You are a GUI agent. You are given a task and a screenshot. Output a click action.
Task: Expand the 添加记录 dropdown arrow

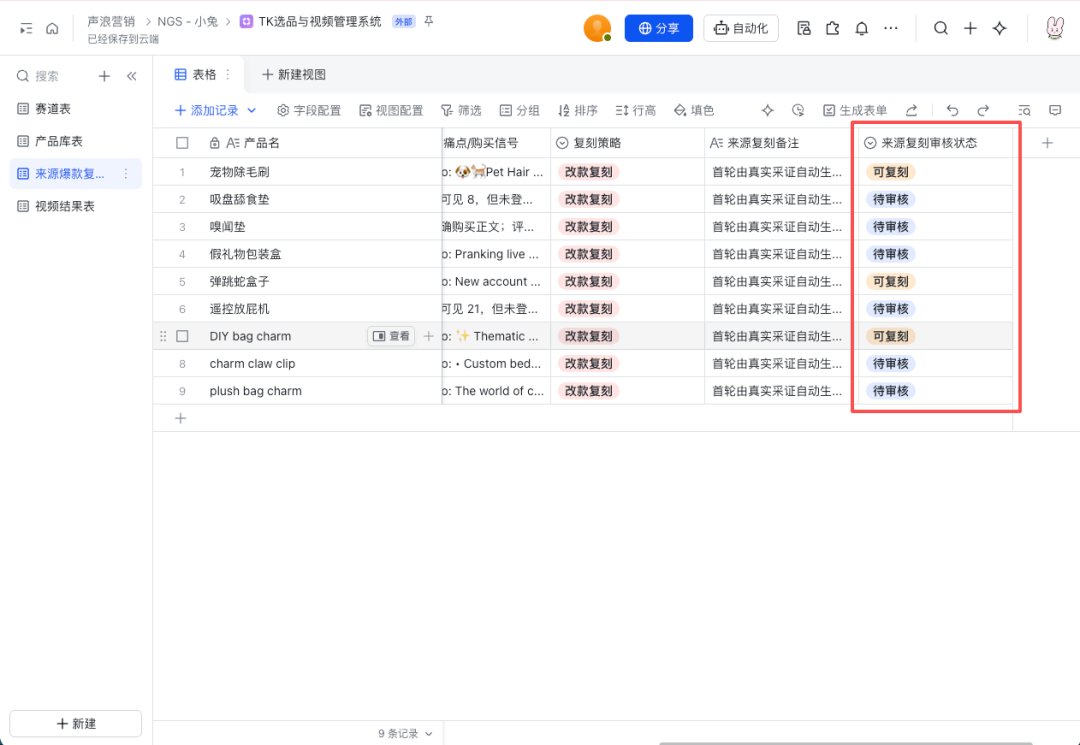tap(251, 110)
